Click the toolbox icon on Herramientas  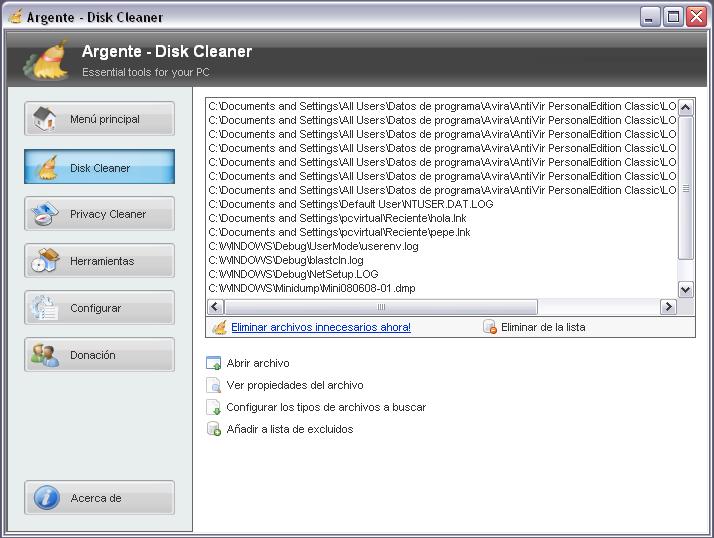tap(45, 261)
